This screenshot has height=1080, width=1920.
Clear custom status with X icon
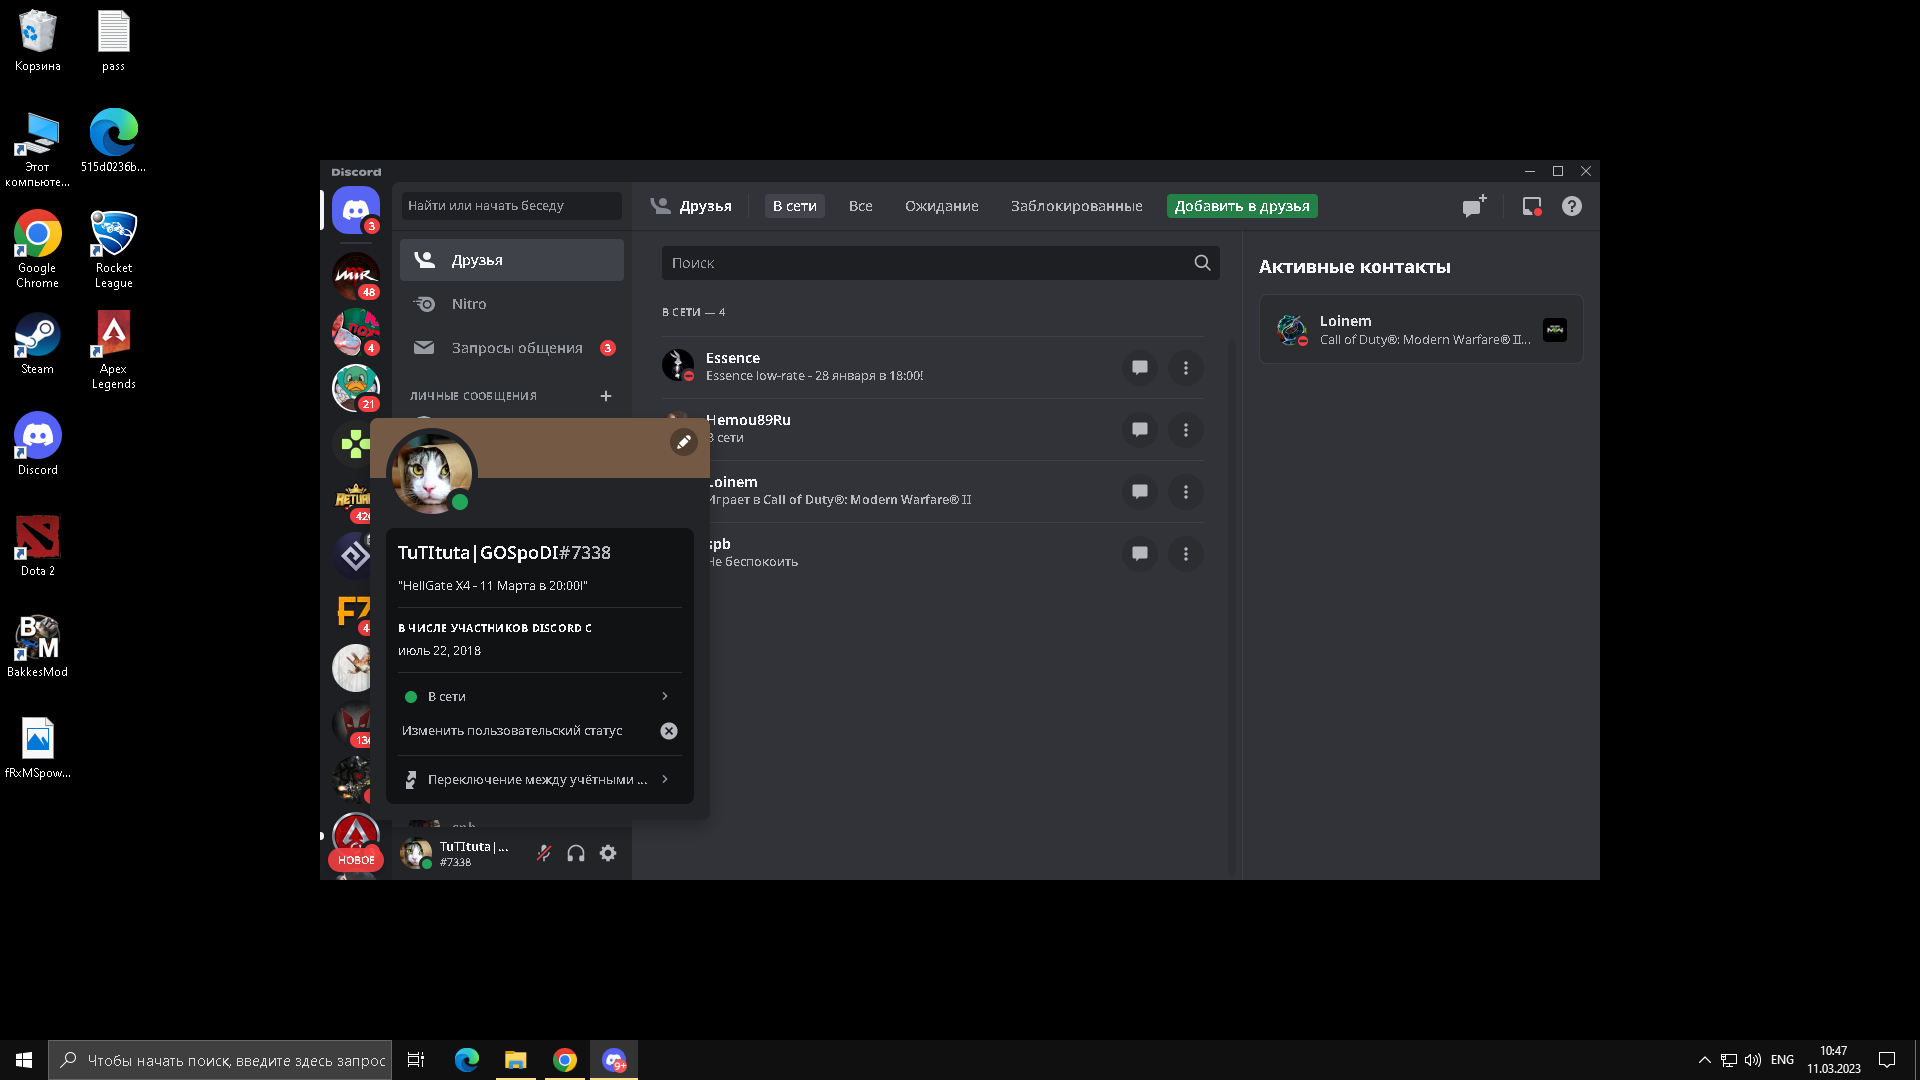pos(669,731)
